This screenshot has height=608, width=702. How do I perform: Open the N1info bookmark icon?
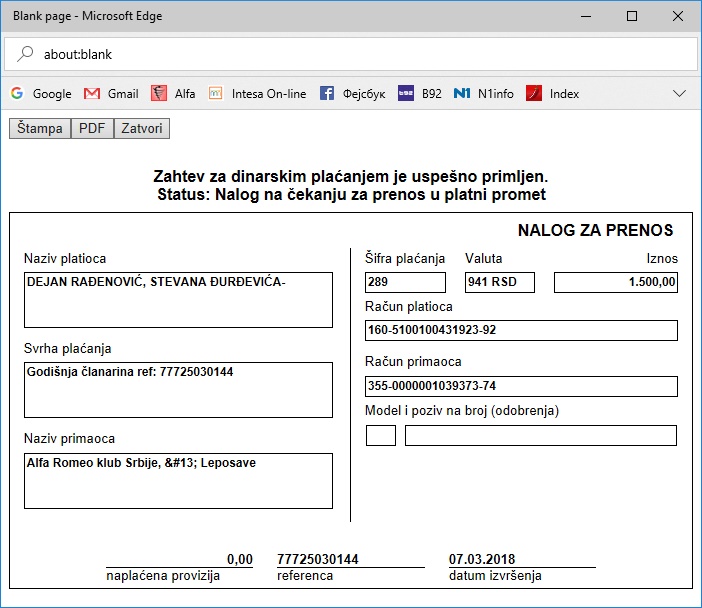click(462, 93)
